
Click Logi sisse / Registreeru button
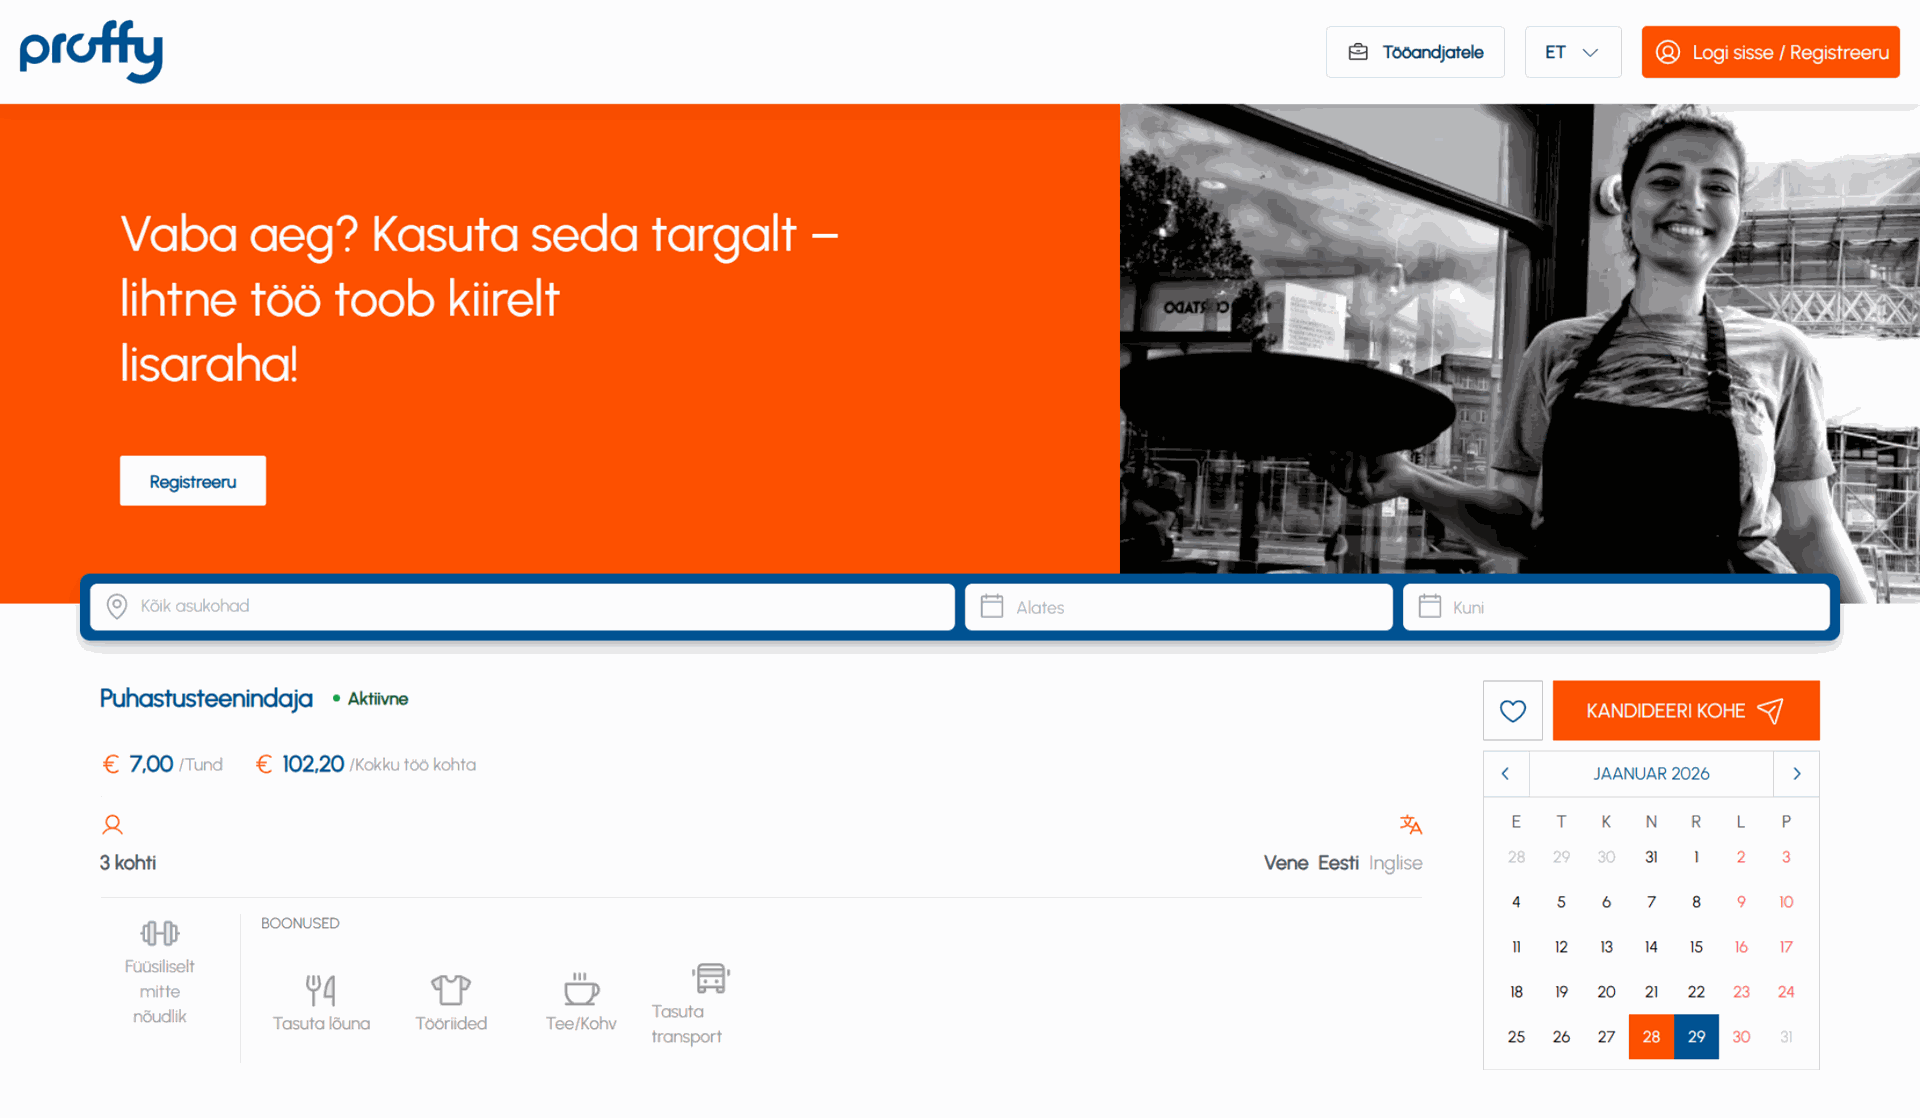coord(1770,52)
